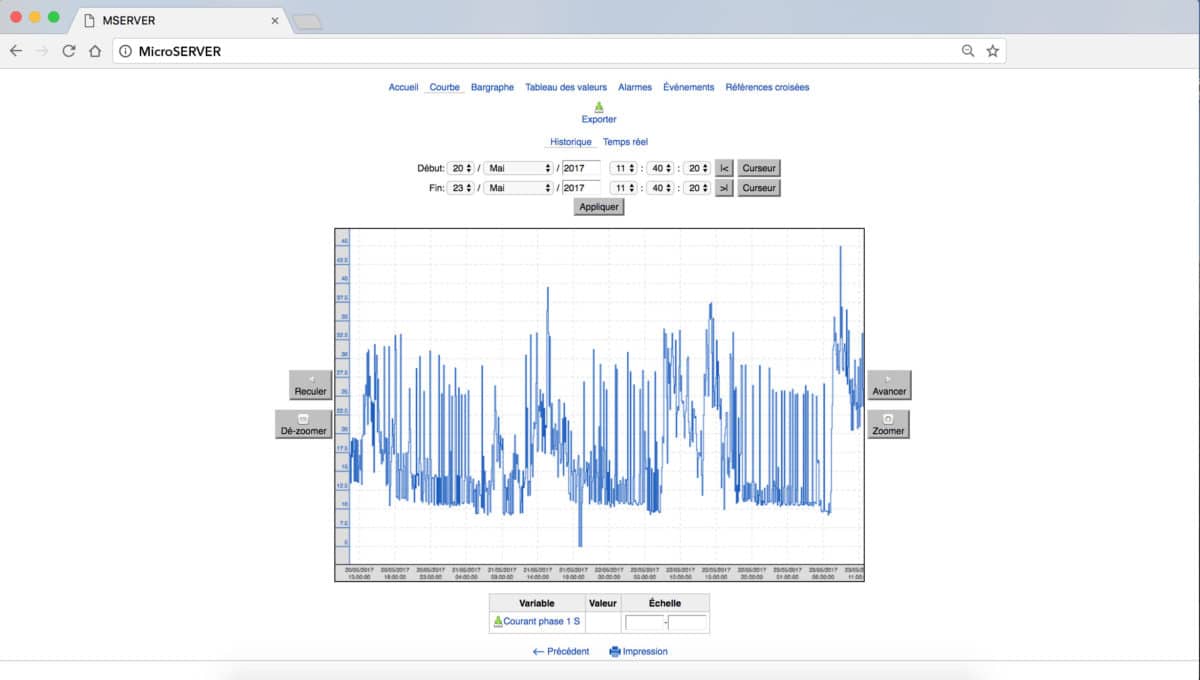Click the Fin year input field

(581, 188)
